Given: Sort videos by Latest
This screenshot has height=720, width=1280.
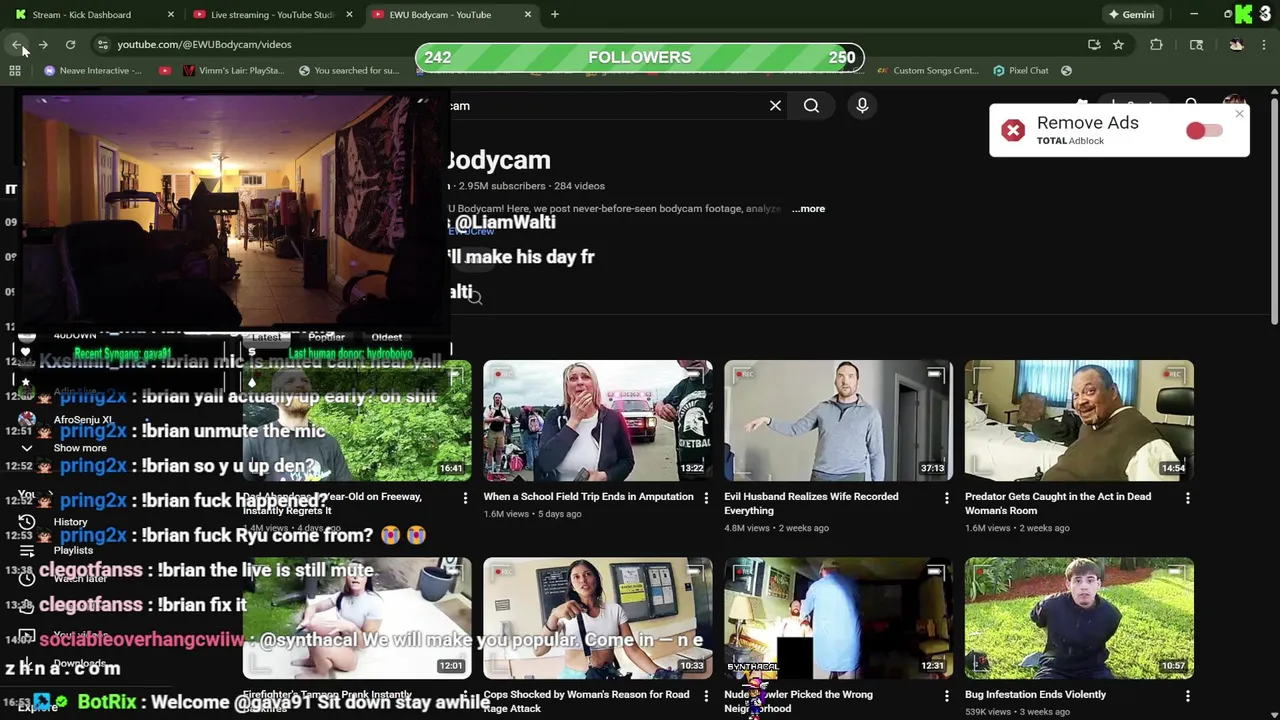Looking at the screenshot, I should pos(266,337).
